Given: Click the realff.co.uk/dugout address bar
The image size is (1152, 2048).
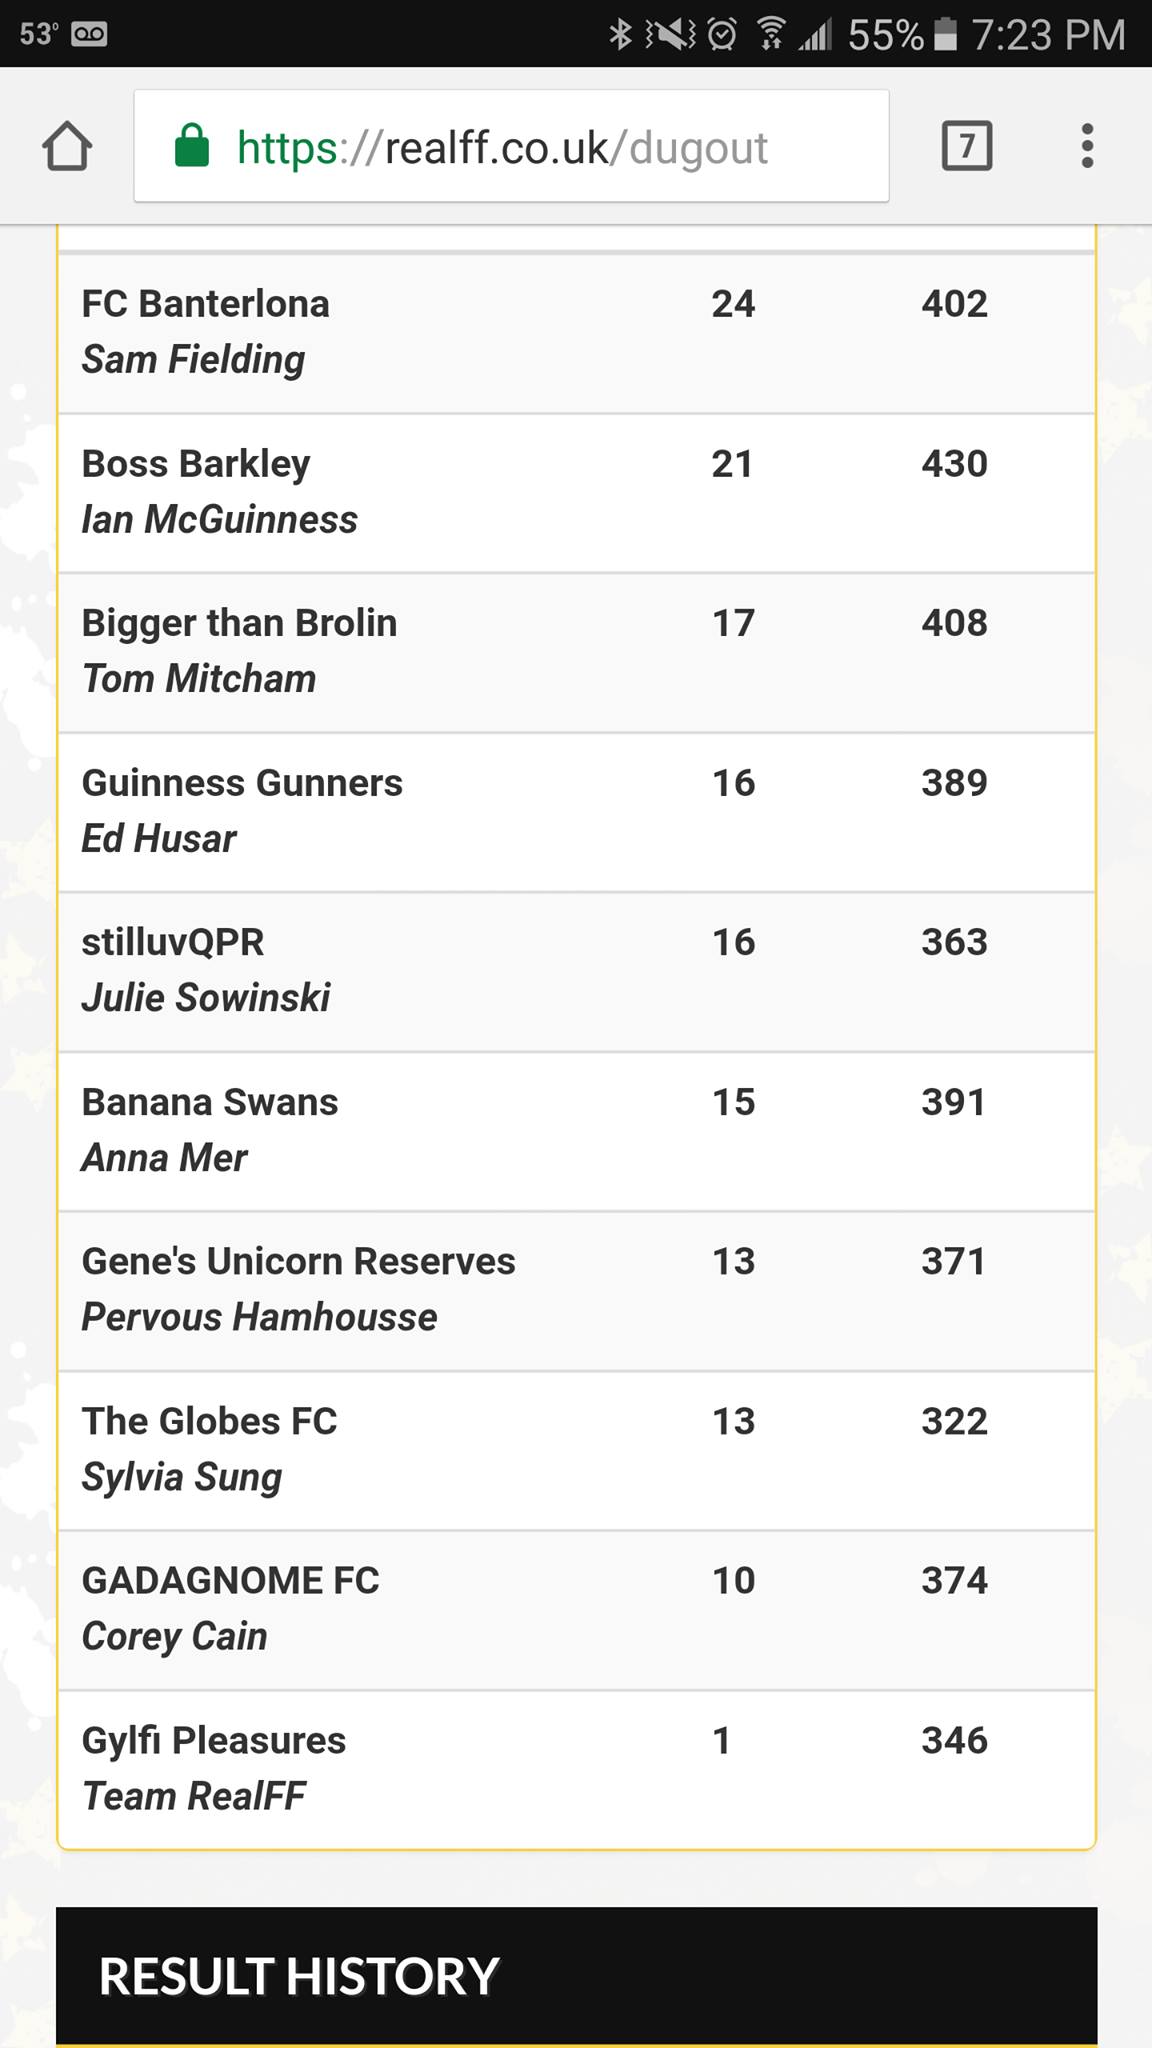Looking at the screenshot, I should point(511,146).
